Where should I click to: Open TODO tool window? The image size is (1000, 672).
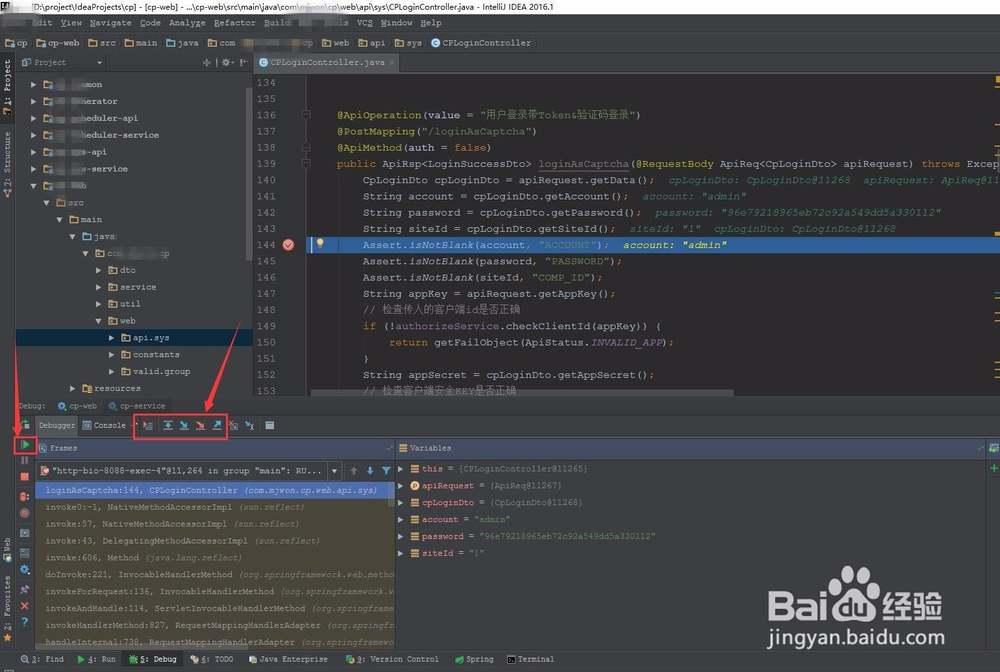tap(212, 659)
